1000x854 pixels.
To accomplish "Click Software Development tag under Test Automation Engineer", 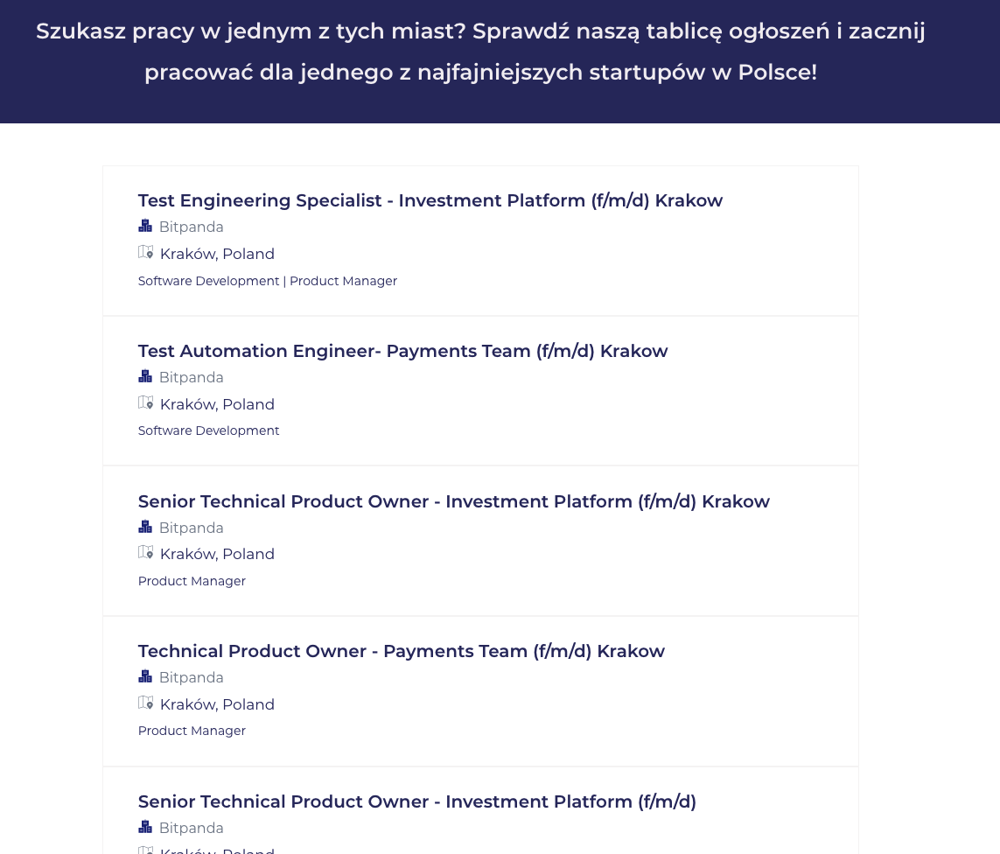I will (x=208, y=431).
